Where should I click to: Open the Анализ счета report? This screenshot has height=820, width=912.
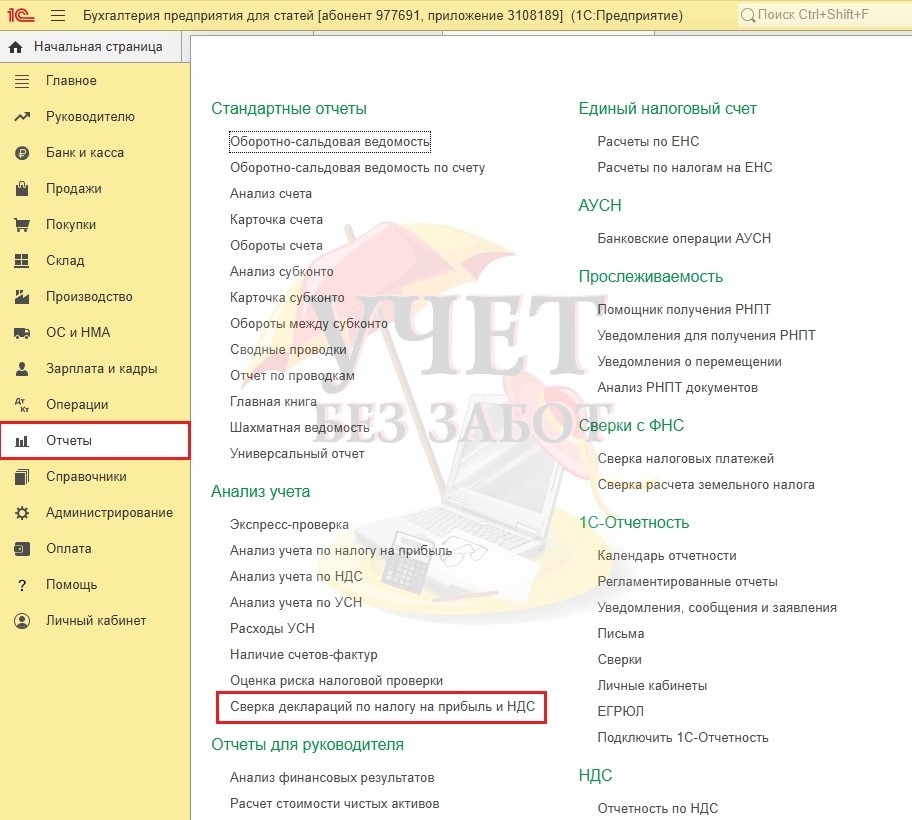[x=270, y=194]
